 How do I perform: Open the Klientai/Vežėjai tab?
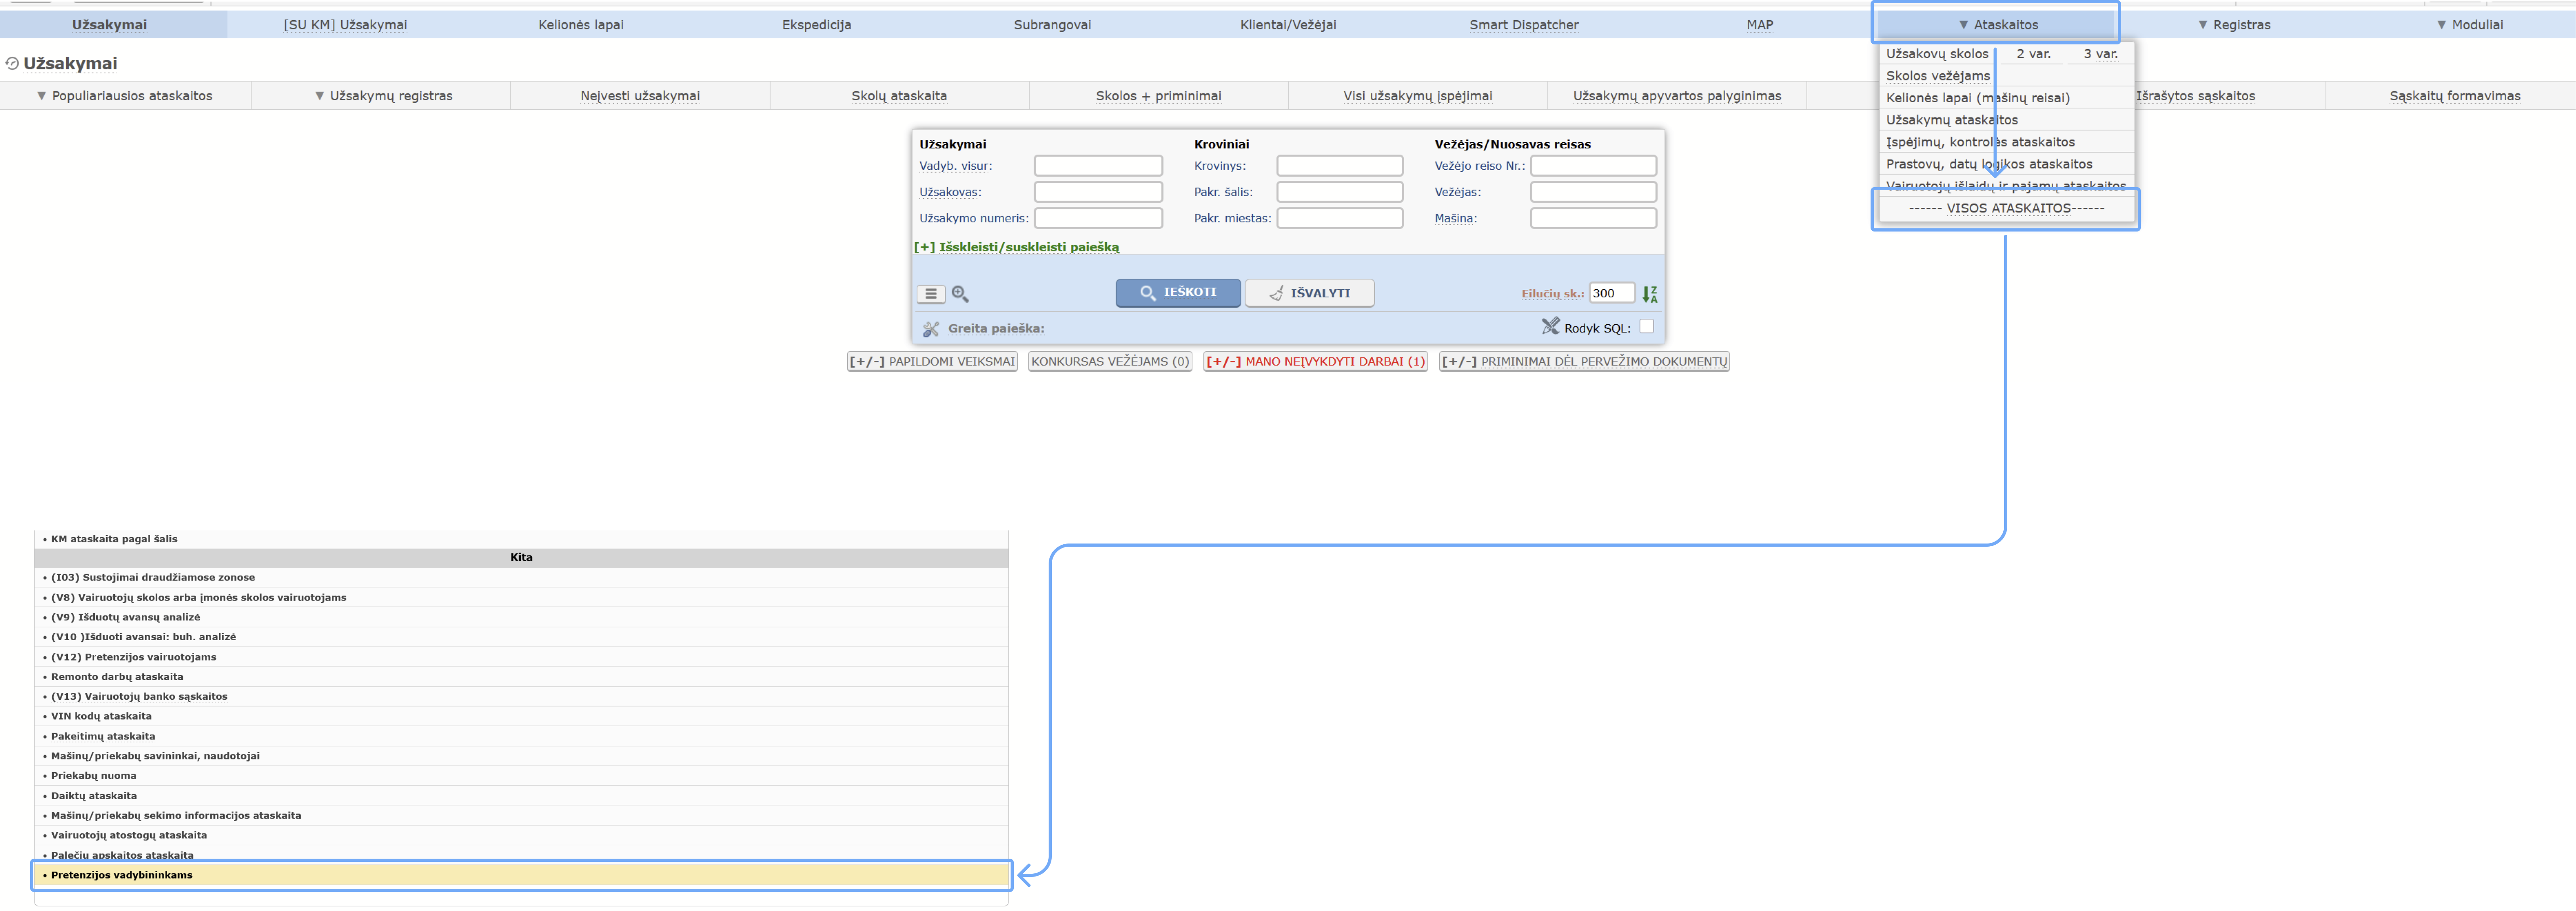point(1288,25)
